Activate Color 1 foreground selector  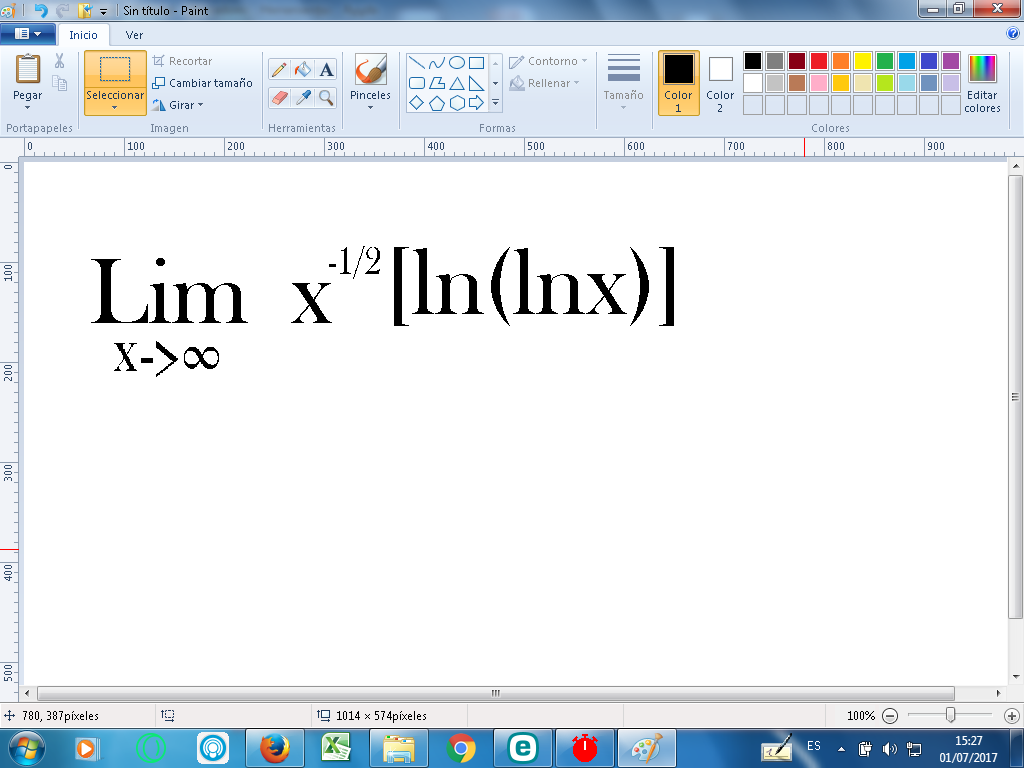678,83
